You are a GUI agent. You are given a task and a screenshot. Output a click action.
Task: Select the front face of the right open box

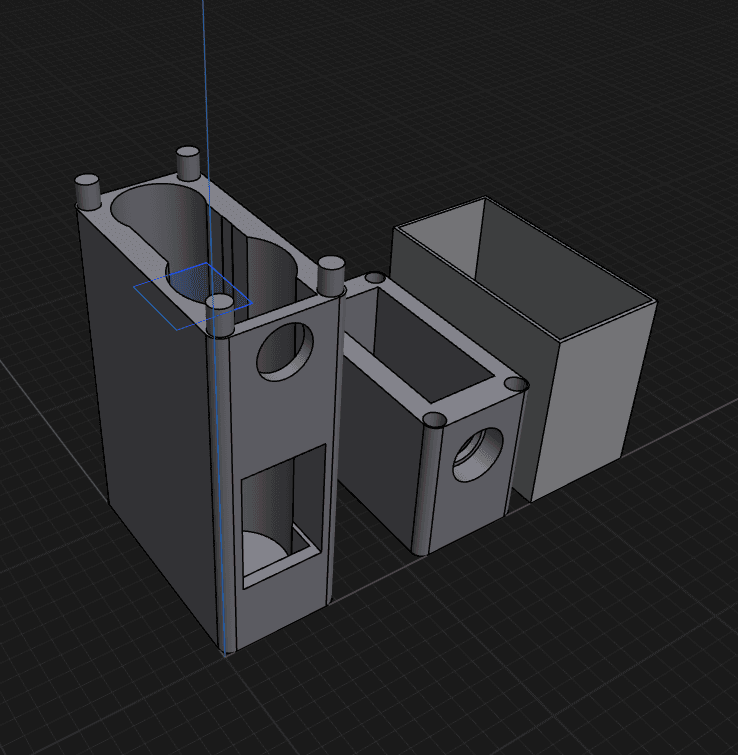tap(592, 402)
